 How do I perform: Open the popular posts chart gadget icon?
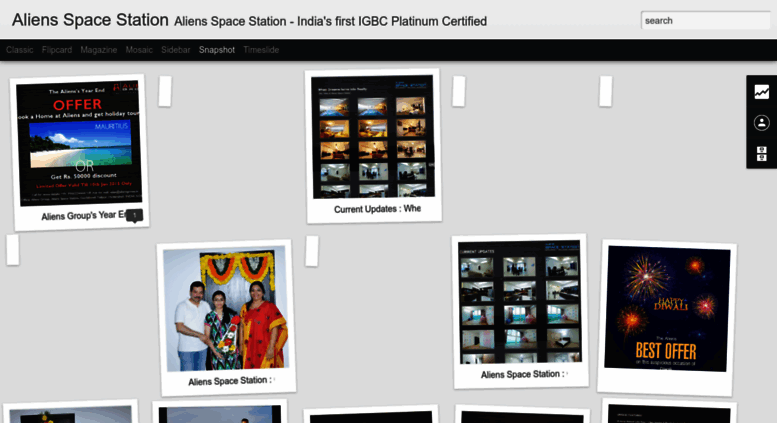(761, 92)
